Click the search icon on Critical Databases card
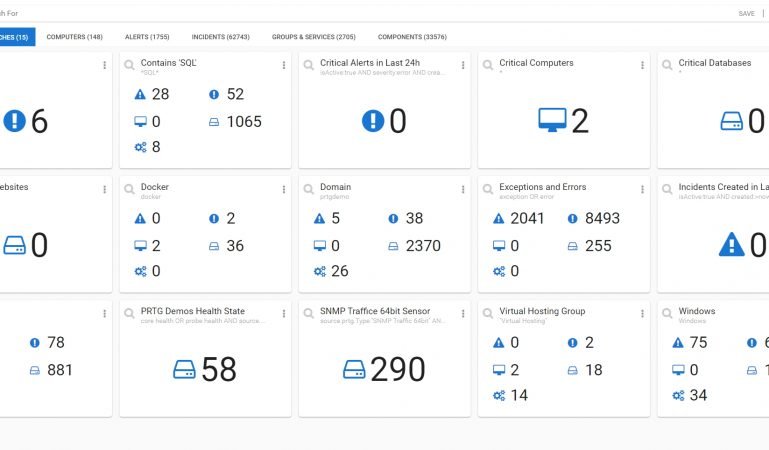Viewport: 769px width, 450px height. tap(667, 65)
